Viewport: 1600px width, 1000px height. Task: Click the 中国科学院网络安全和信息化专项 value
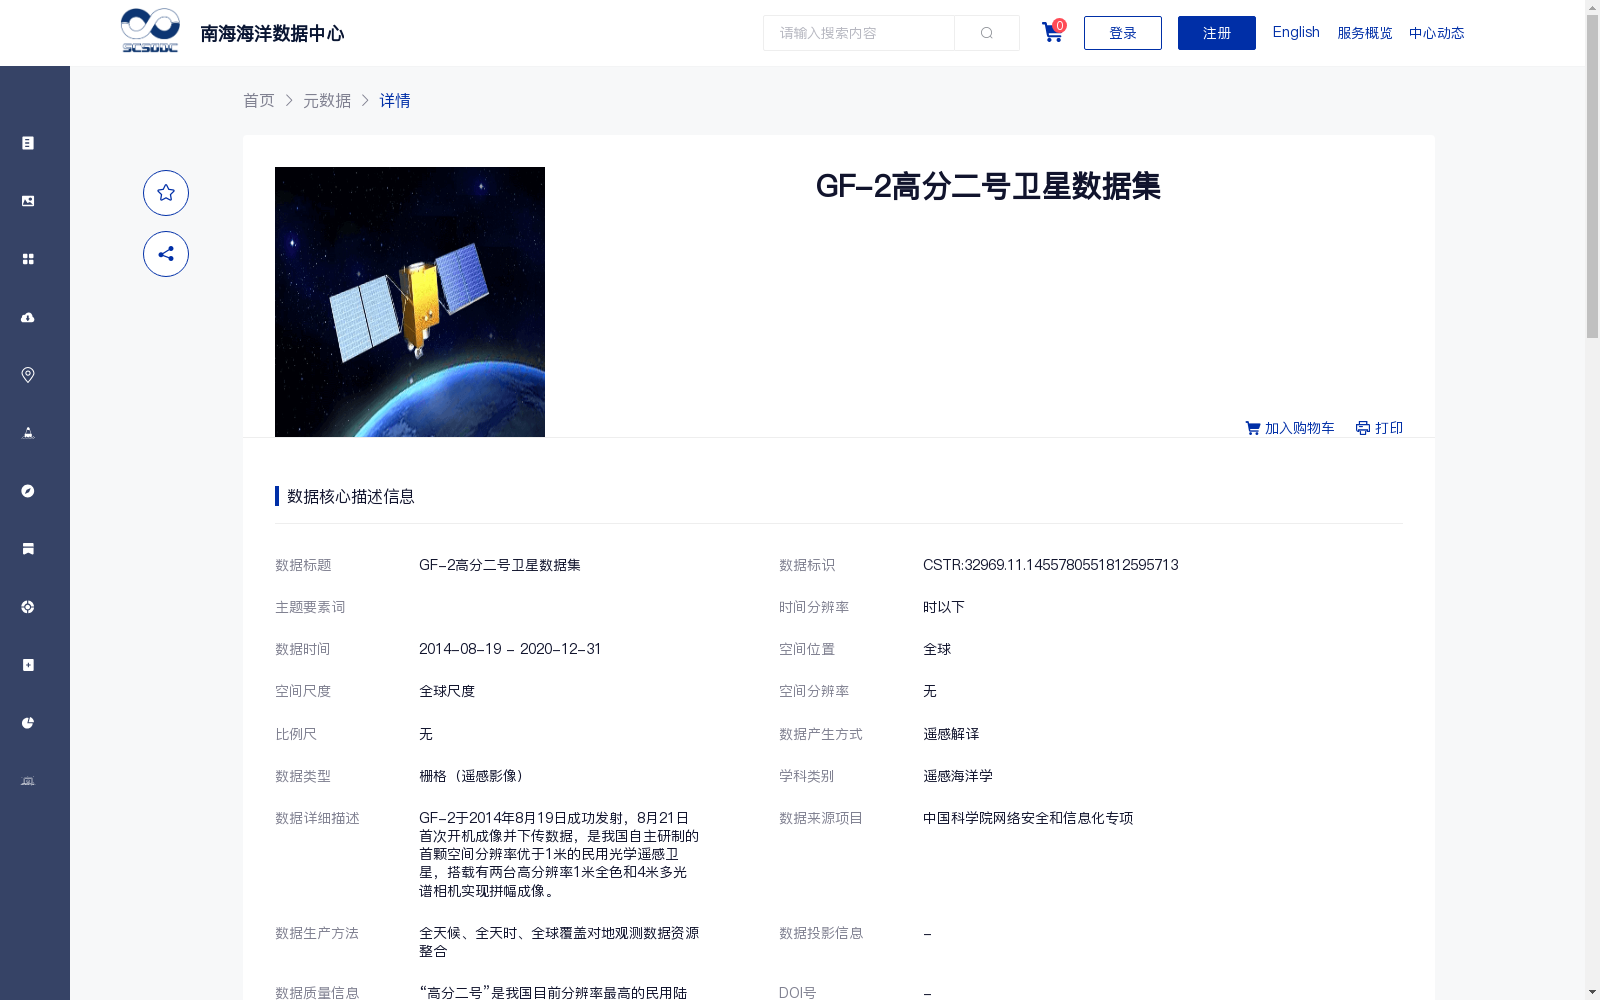coord(1028,818)
